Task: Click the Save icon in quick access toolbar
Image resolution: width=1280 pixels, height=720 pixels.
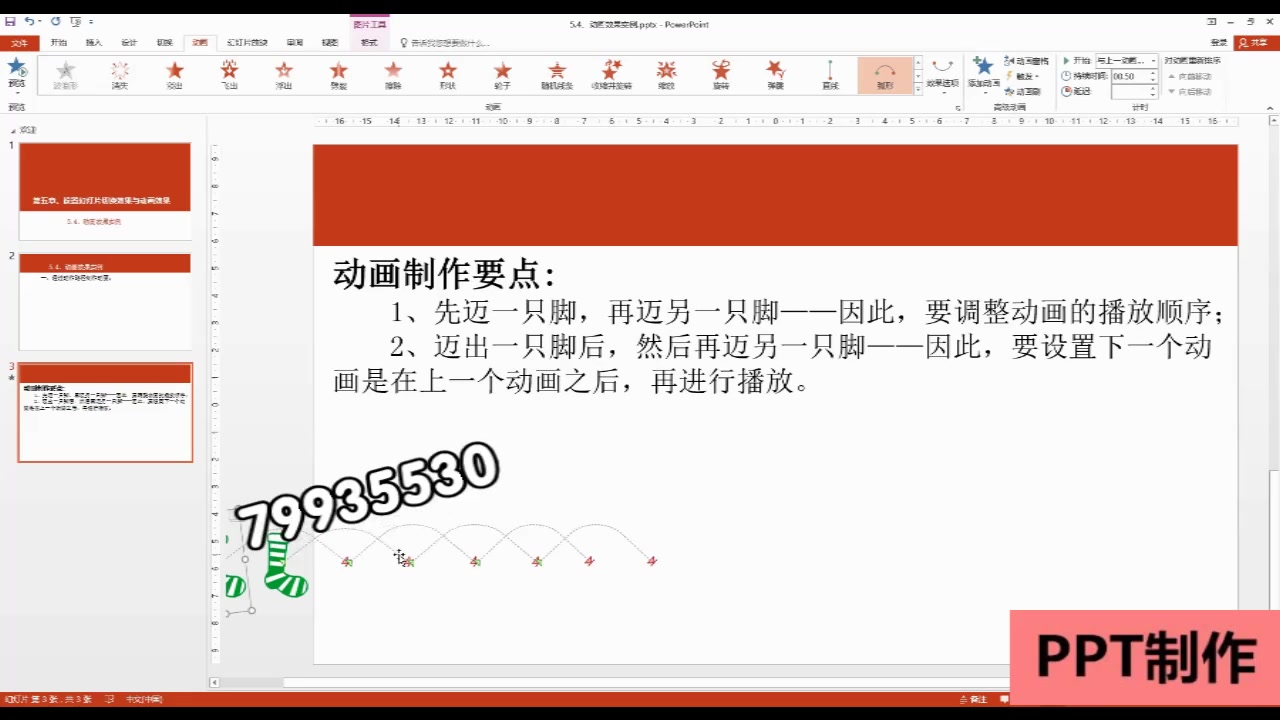Action: (x=10, y=21)
